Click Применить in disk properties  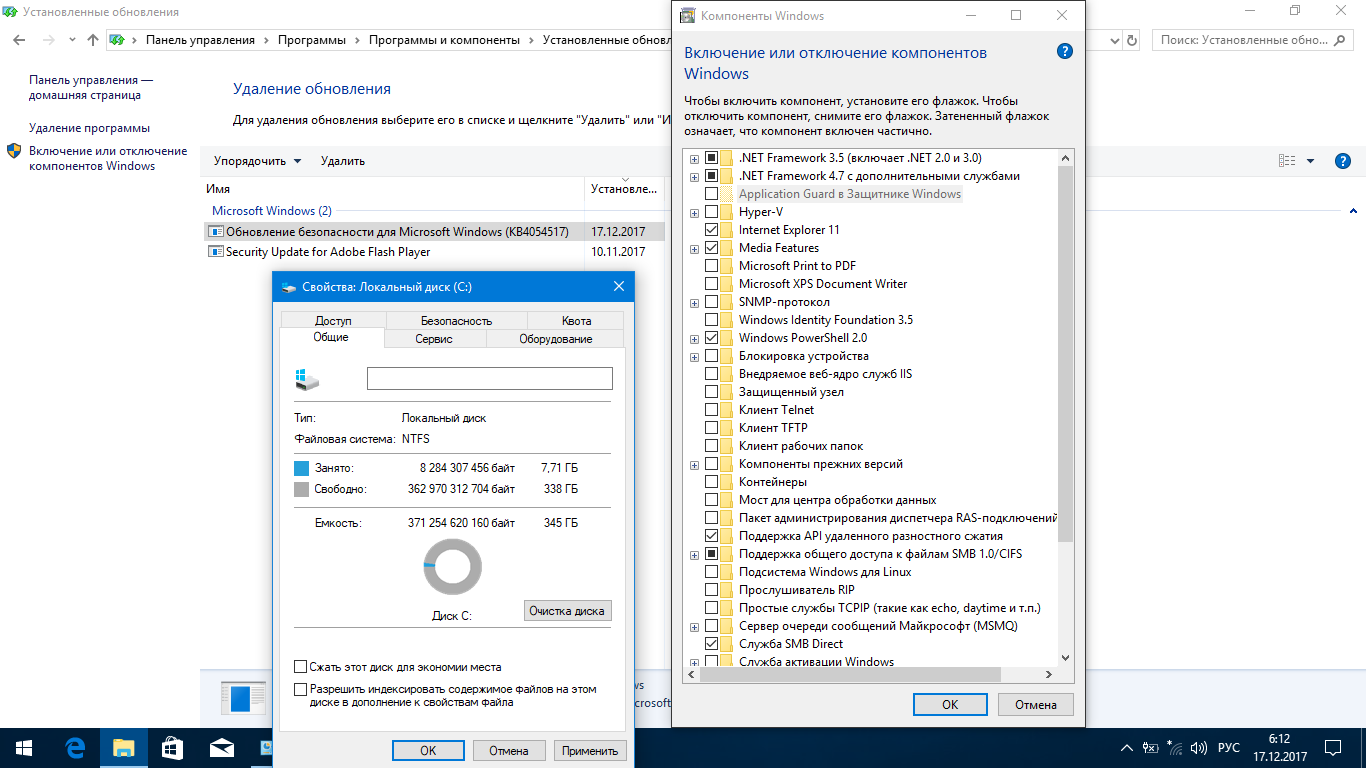click(x=590, y=750)
